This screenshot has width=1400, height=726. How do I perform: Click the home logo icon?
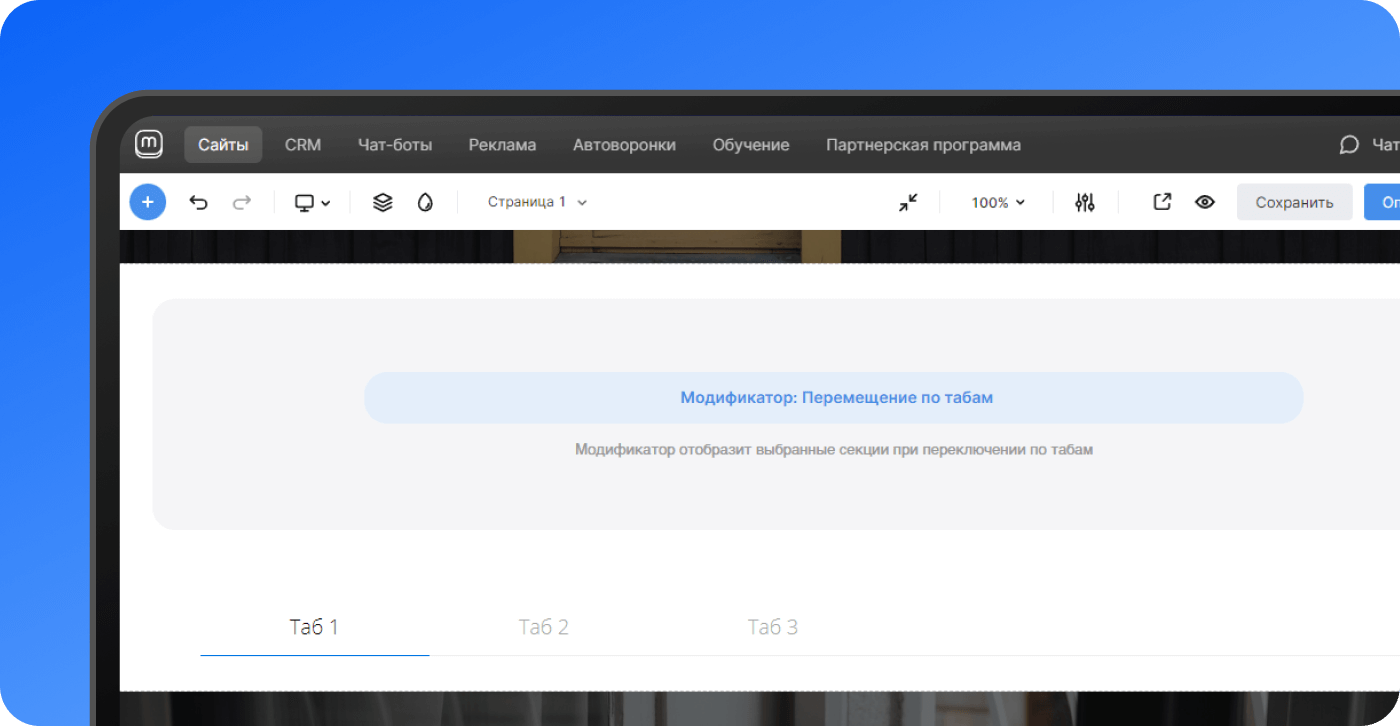pos(149,144)
